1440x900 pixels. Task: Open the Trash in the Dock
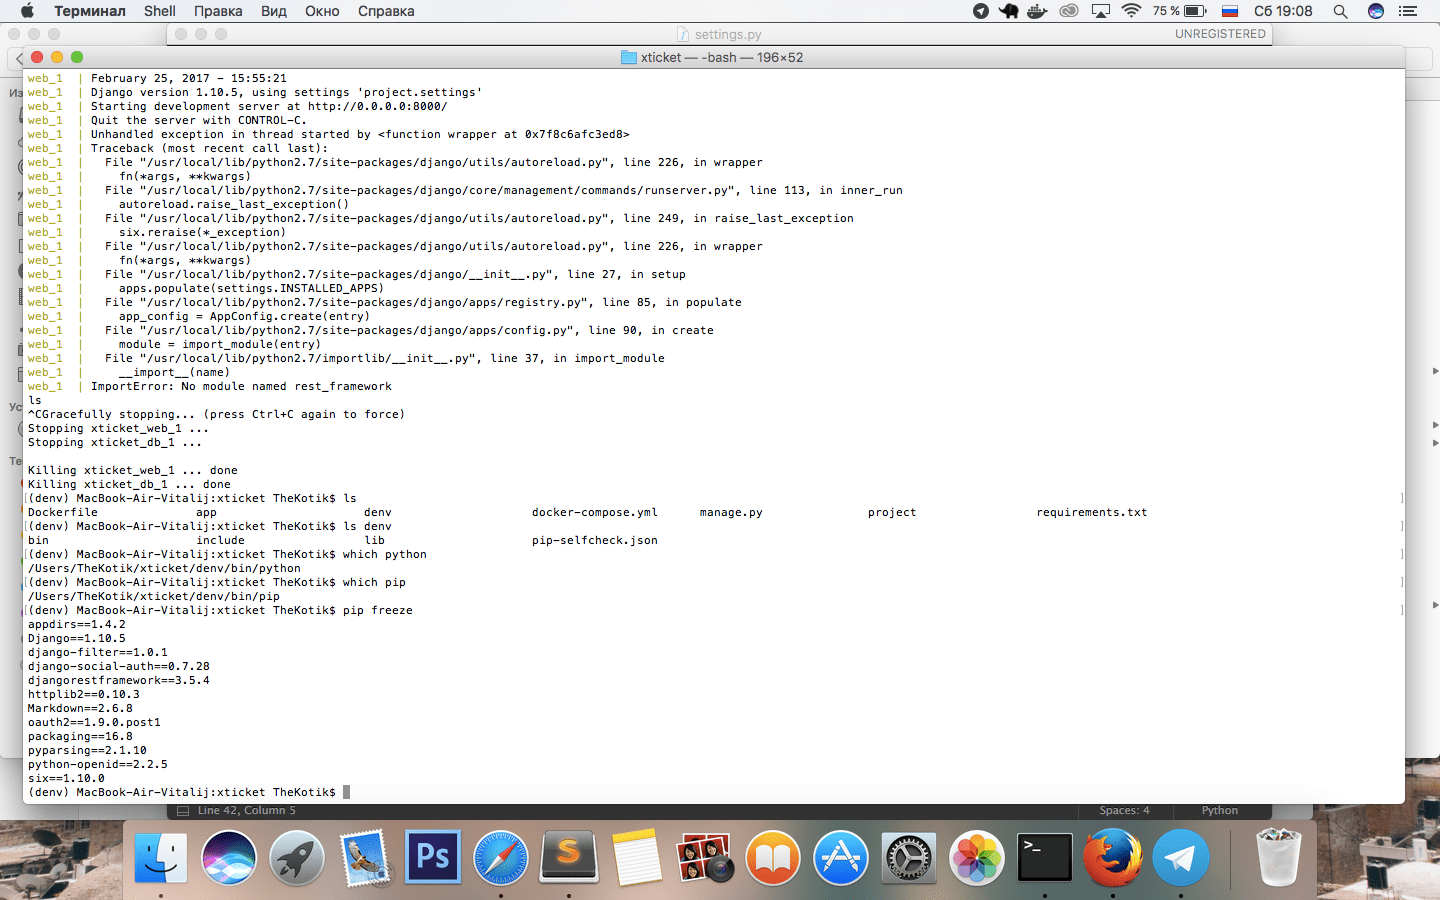click(1279, 858)
